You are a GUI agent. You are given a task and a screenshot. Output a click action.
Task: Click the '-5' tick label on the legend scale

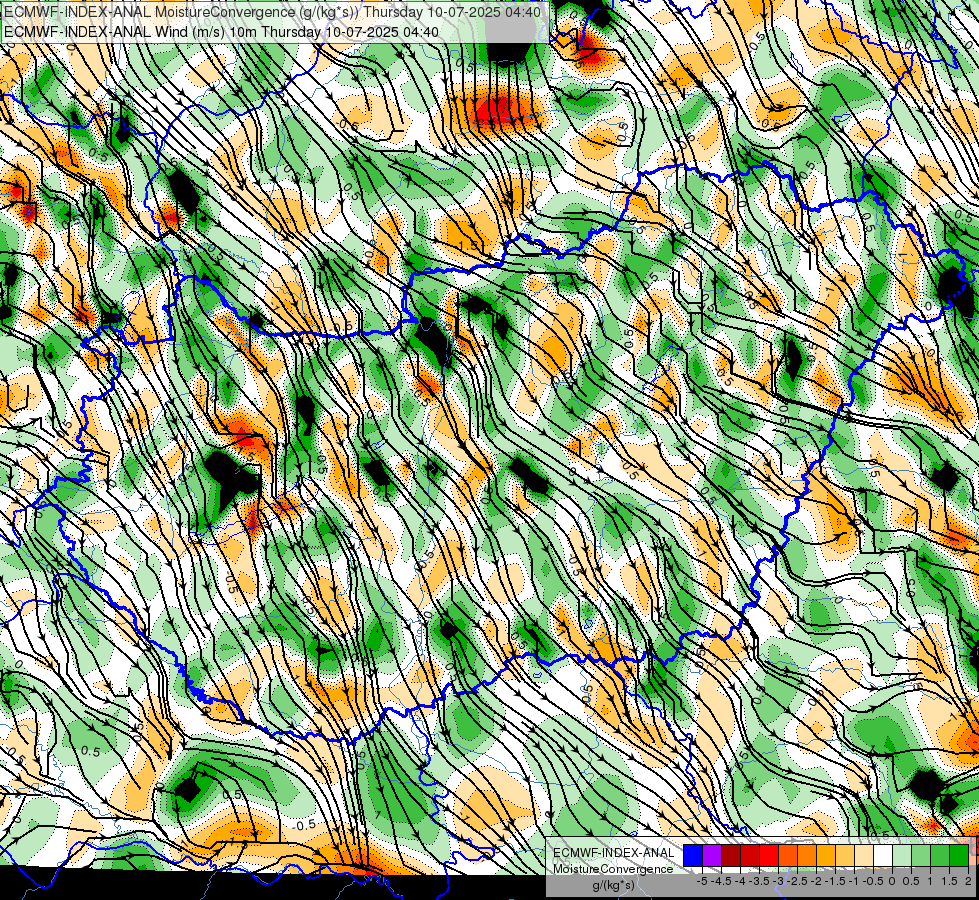point(702,881)
